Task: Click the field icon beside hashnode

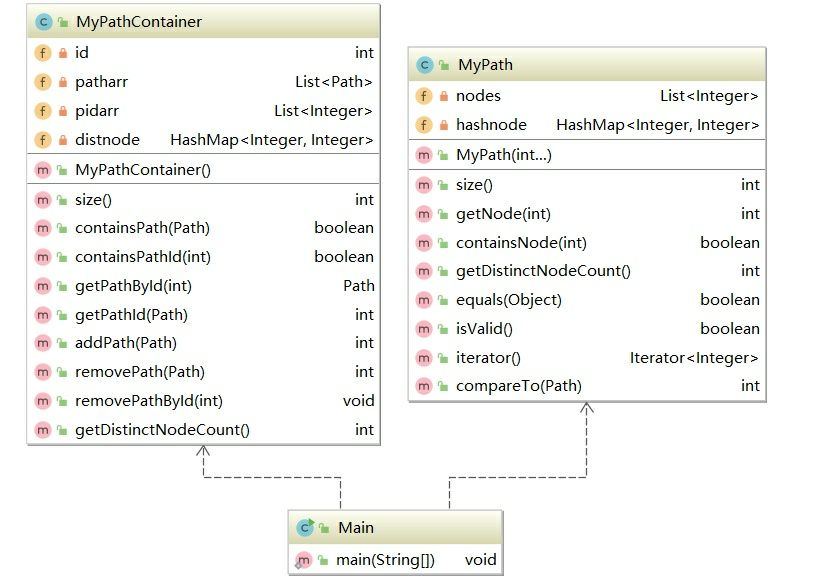Action: point(424,124)
